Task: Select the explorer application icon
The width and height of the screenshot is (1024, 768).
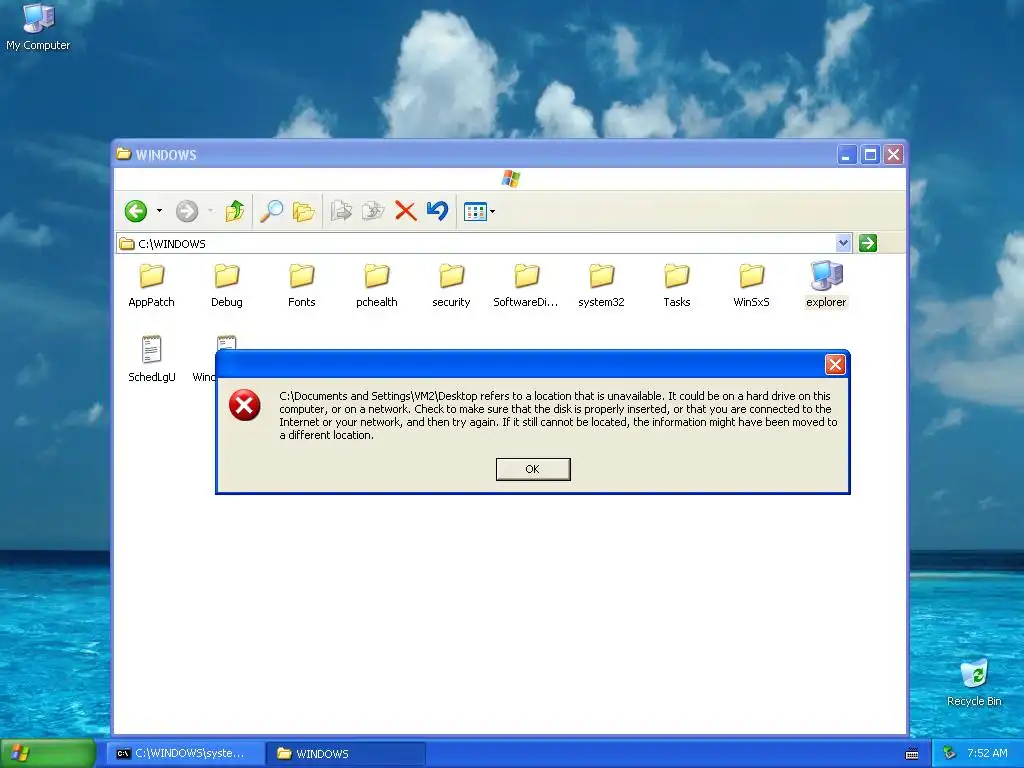Action: pyautogui.click(x=826, y=285)
